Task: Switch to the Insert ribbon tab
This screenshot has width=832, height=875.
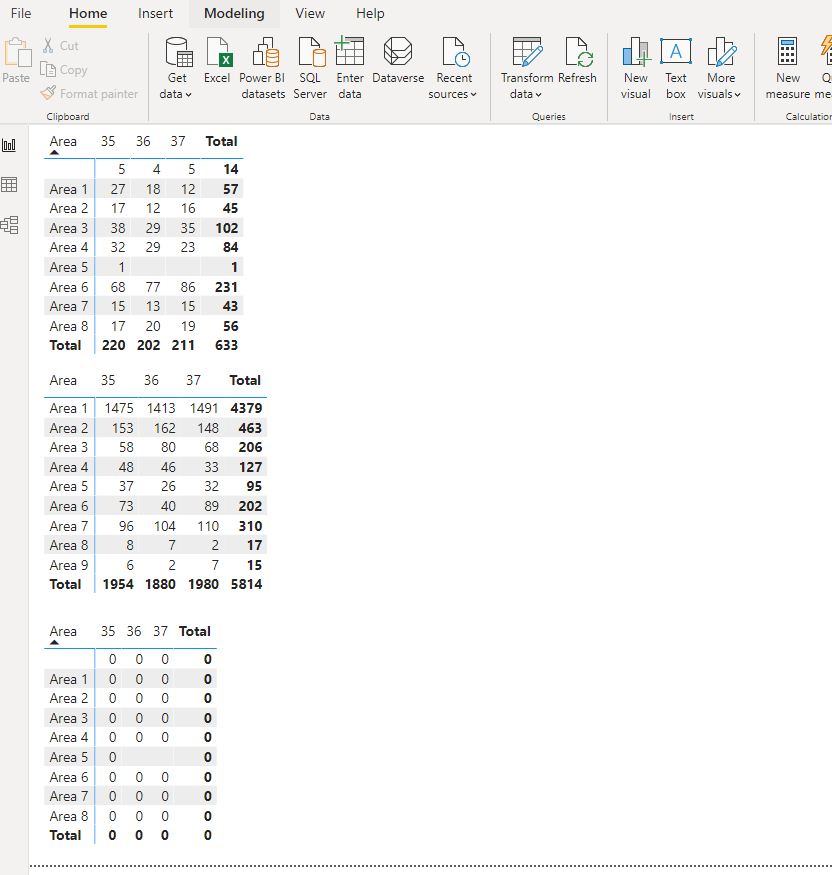Action: pyautogui.click(x=156, y=13)
